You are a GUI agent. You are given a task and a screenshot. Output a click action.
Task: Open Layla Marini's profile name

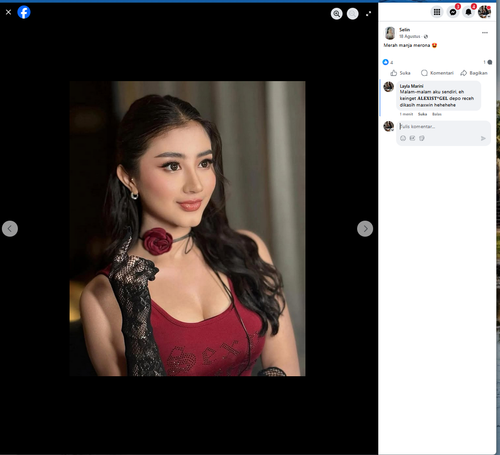click(x=411, y=86)
